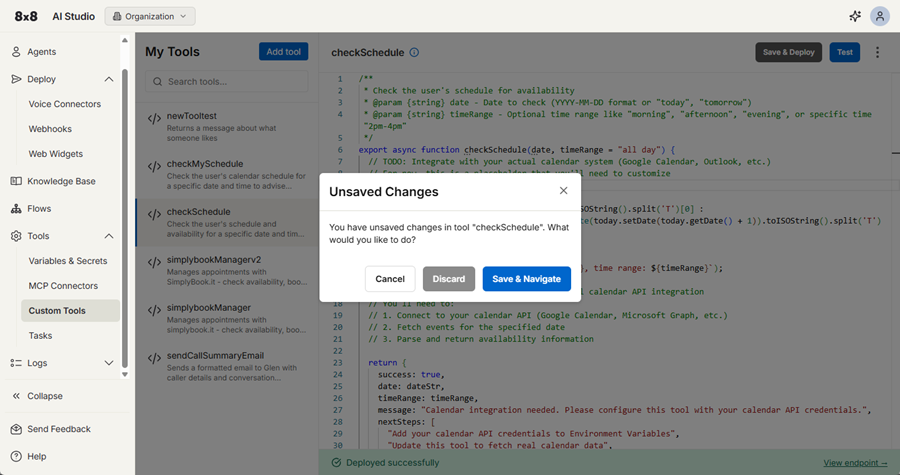
Task: Click the code icon for sendCallSummaryEmail
Action: 154,358
